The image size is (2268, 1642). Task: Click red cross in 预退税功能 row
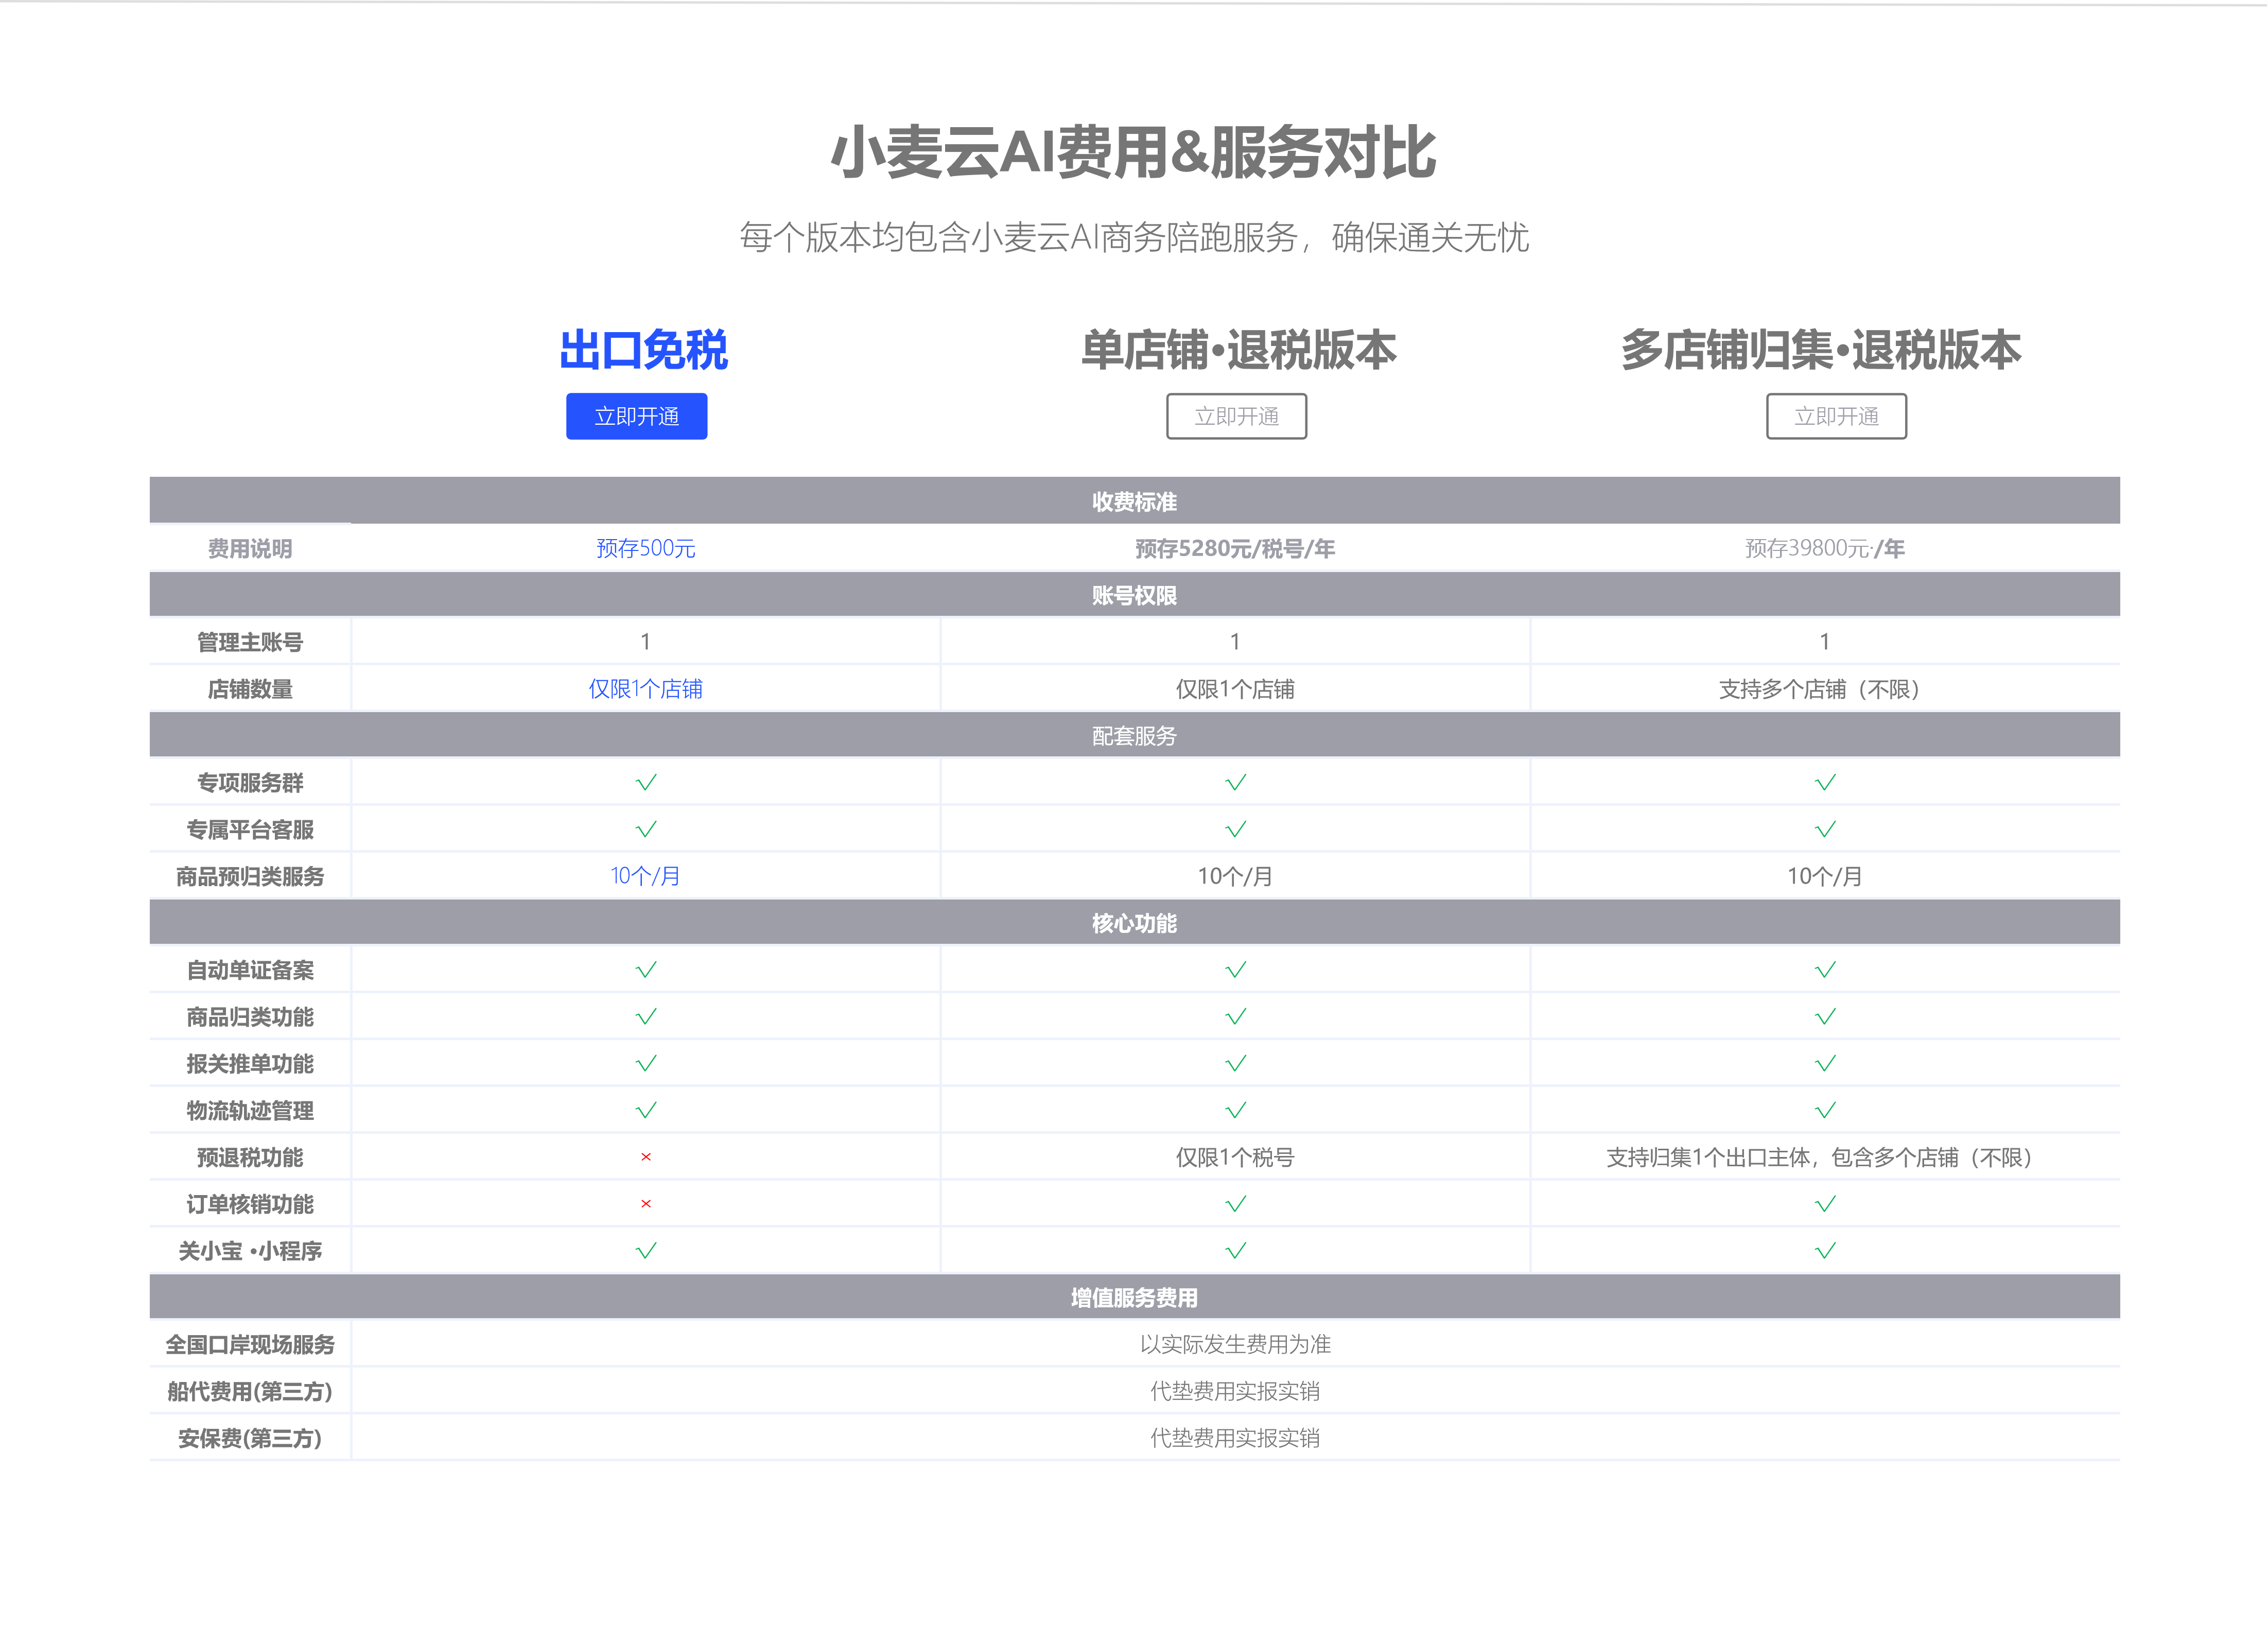[646, 1157]
